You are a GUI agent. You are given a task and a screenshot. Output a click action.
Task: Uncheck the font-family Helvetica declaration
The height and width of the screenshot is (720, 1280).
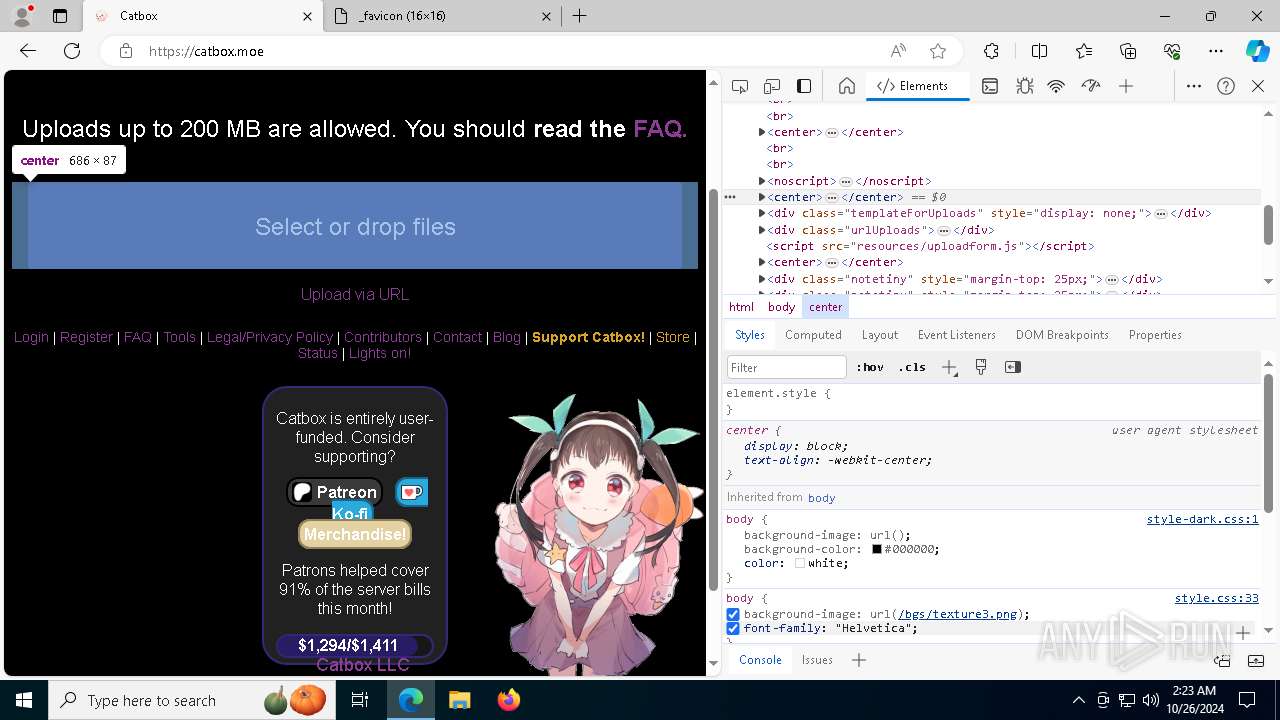(733, 628)
